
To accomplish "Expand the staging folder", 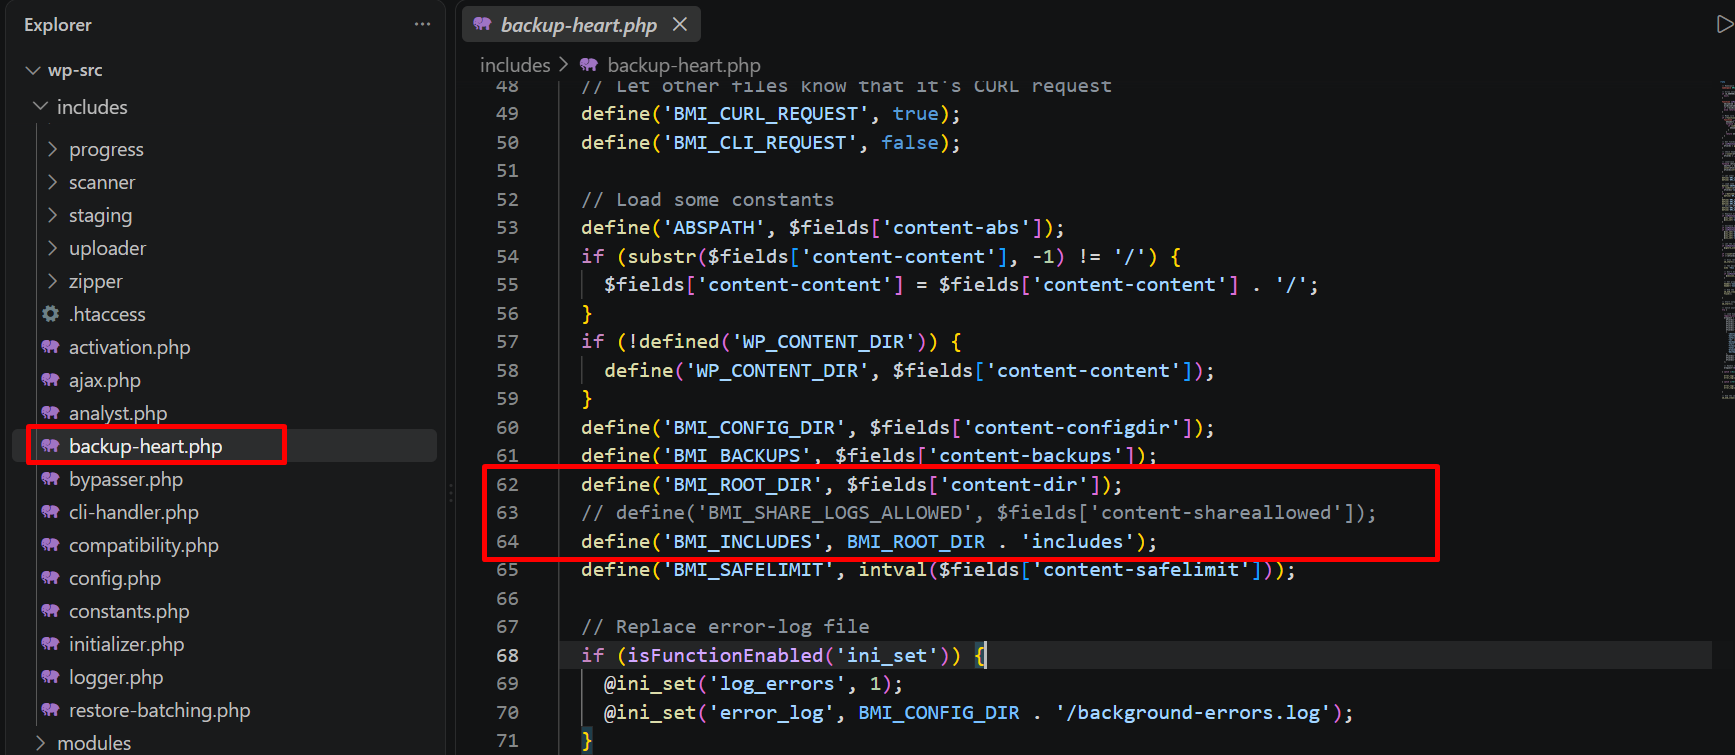I will (x=52, y=215).
